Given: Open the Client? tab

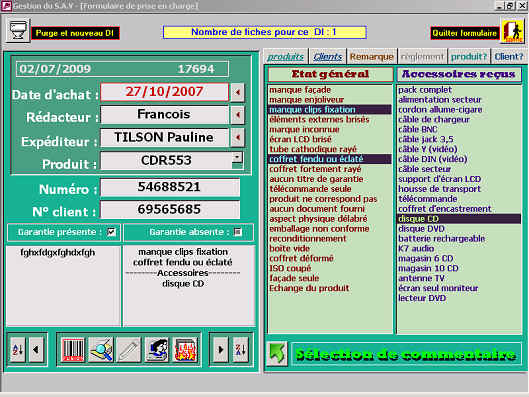Looking at the screenshot, I should coord(509,57).
